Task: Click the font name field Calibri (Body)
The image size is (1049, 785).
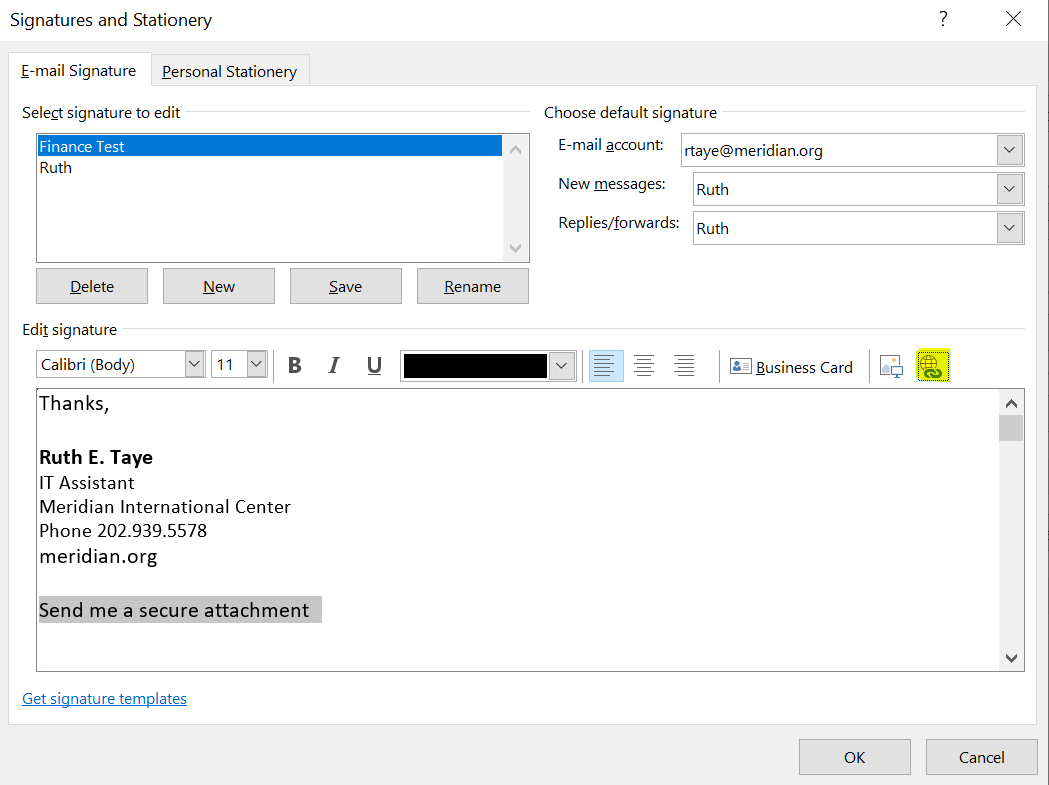Action: click(x=112, y=365)
